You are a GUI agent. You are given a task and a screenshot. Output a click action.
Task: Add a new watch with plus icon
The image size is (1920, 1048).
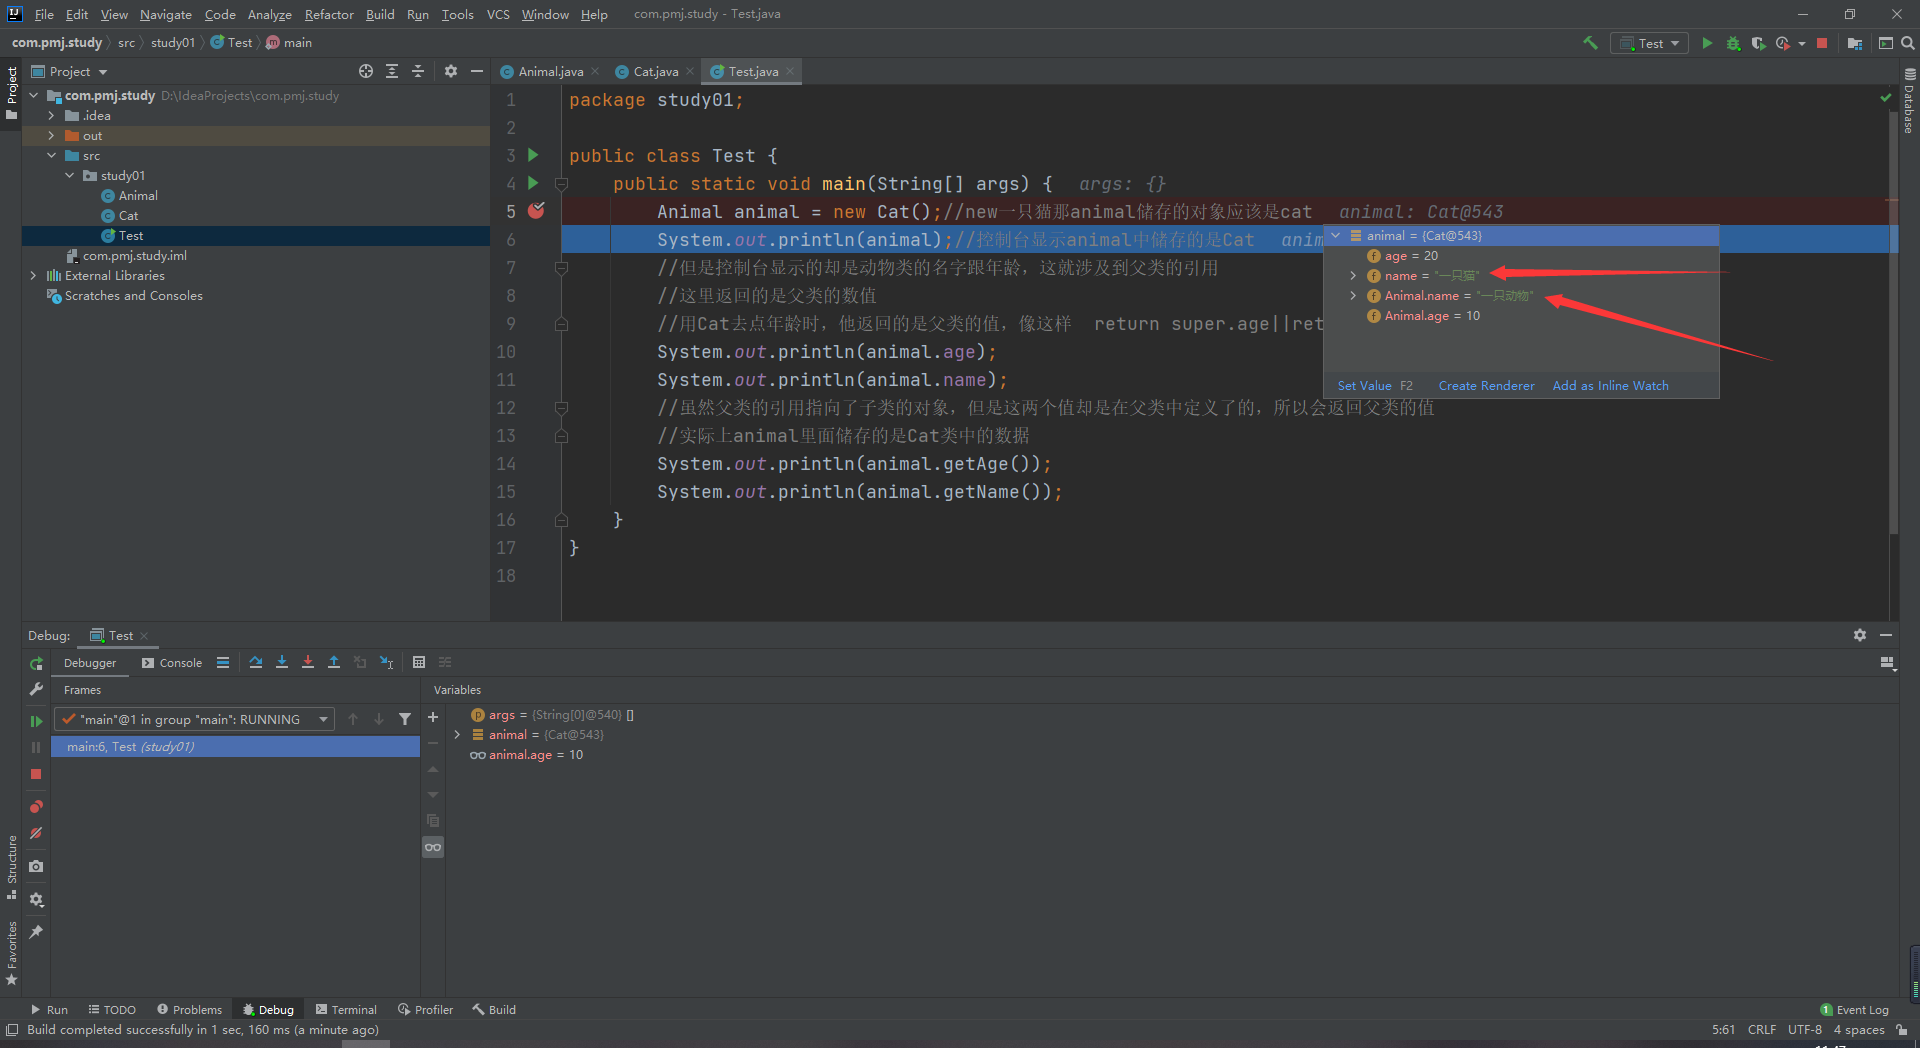tap(433, 717)
